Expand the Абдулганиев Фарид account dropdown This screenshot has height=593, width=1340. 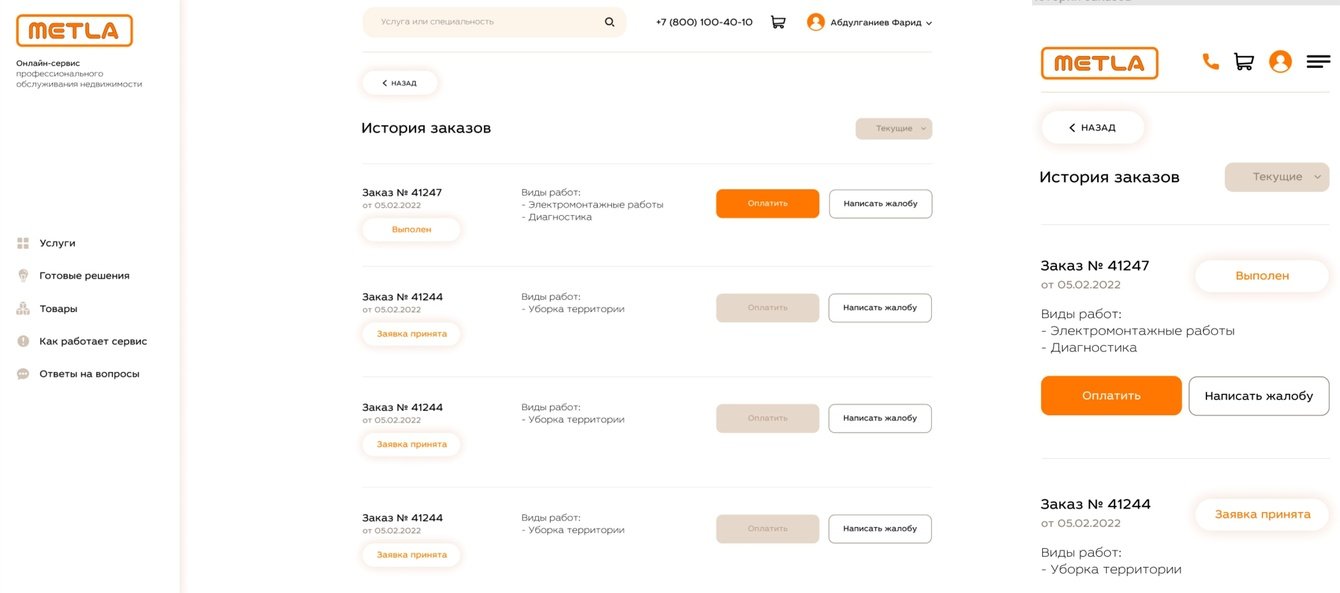[929, 23]
